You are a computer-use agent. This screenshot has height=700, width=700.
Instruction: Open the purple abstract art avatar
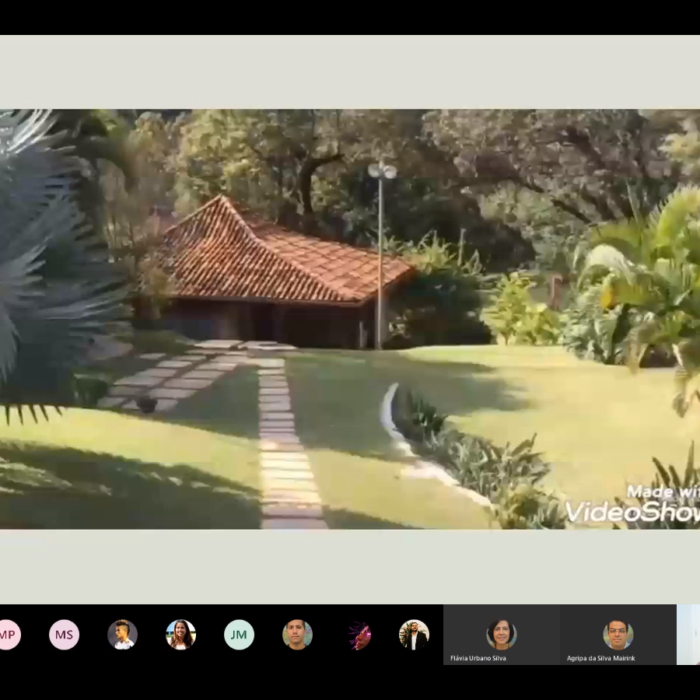point(359,635)
